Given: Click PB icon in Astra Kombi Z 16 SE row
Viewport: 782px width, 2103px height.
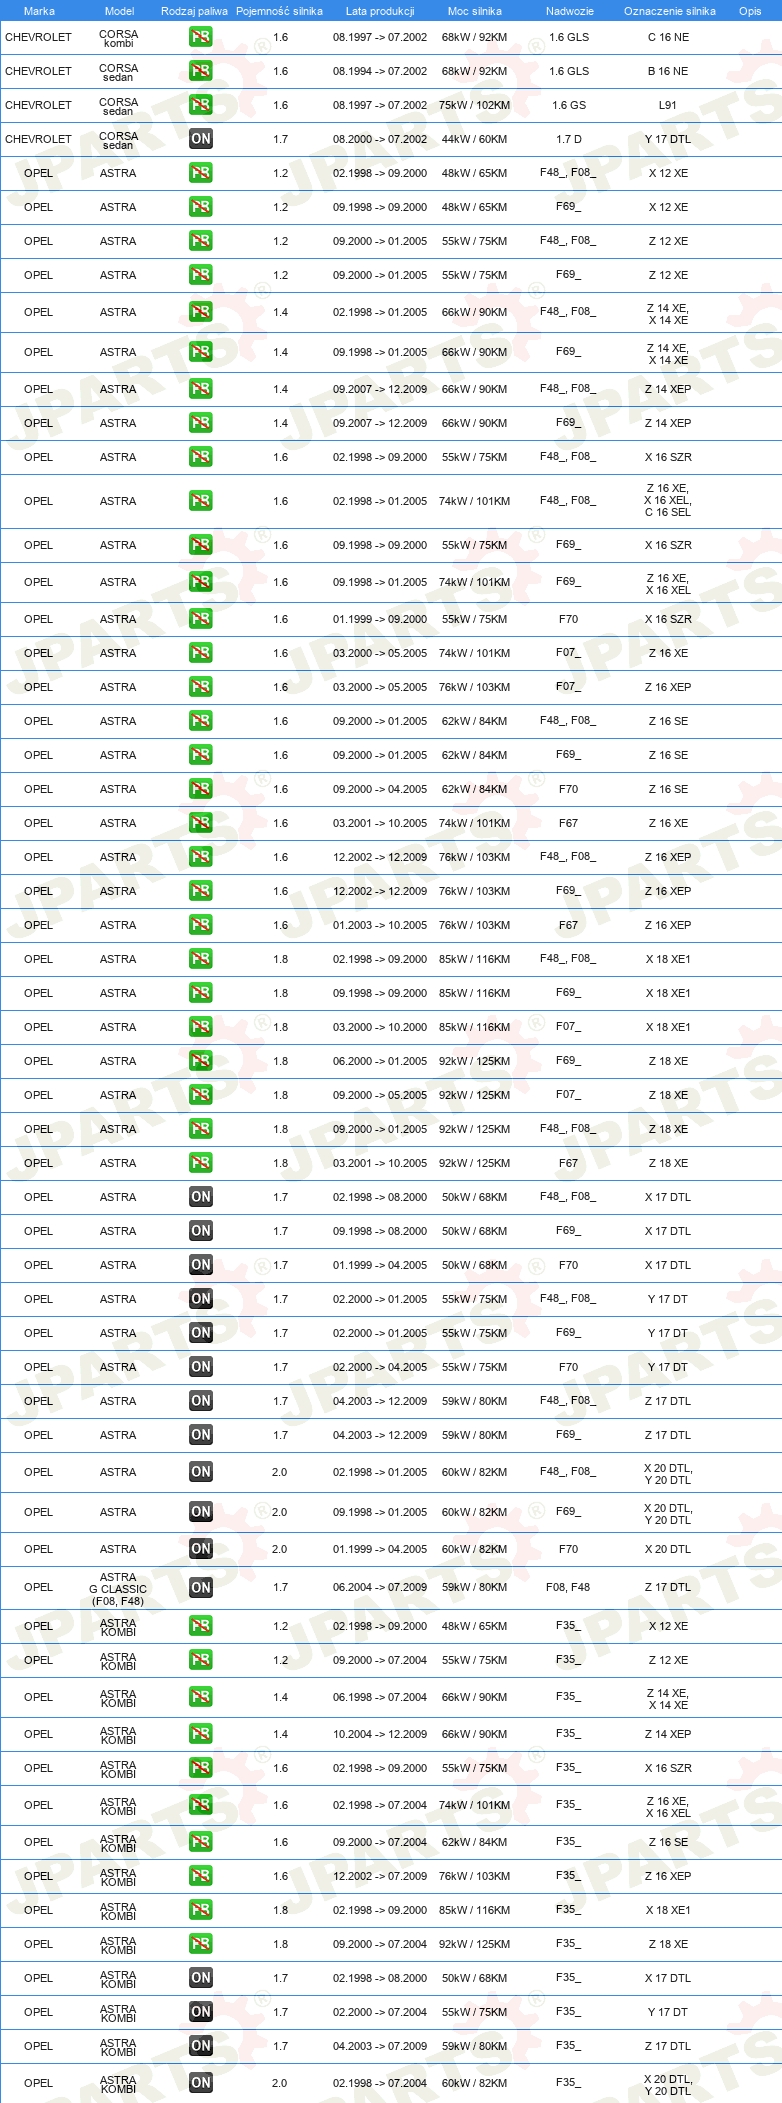Looking at the screenshot, I should pos(201,1842).
